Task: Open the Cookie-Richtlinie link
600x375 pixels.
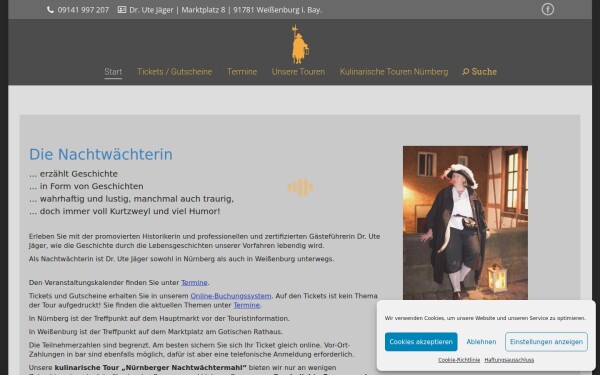Action: pos(459,360)
